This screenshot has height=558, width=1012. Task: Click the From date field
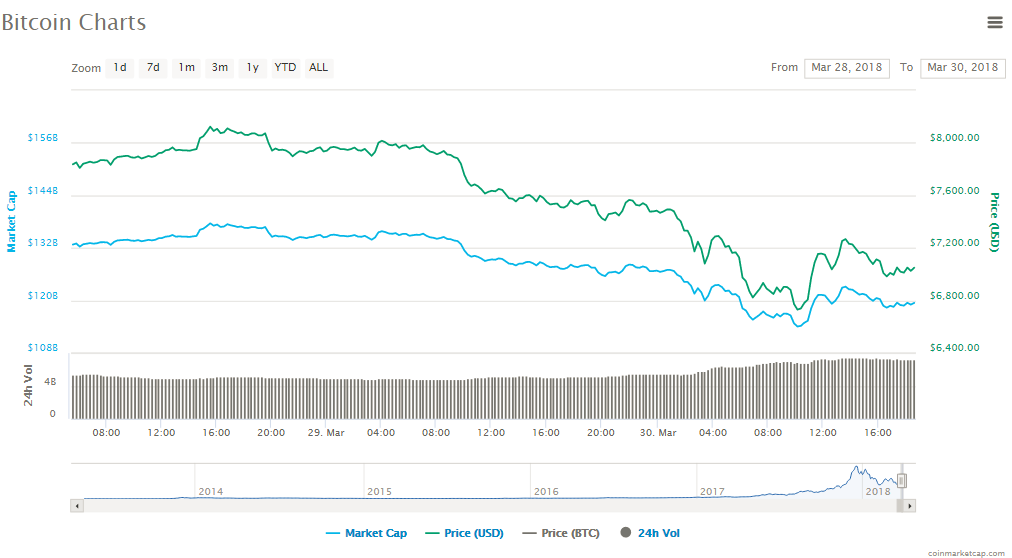coord(846,68)
